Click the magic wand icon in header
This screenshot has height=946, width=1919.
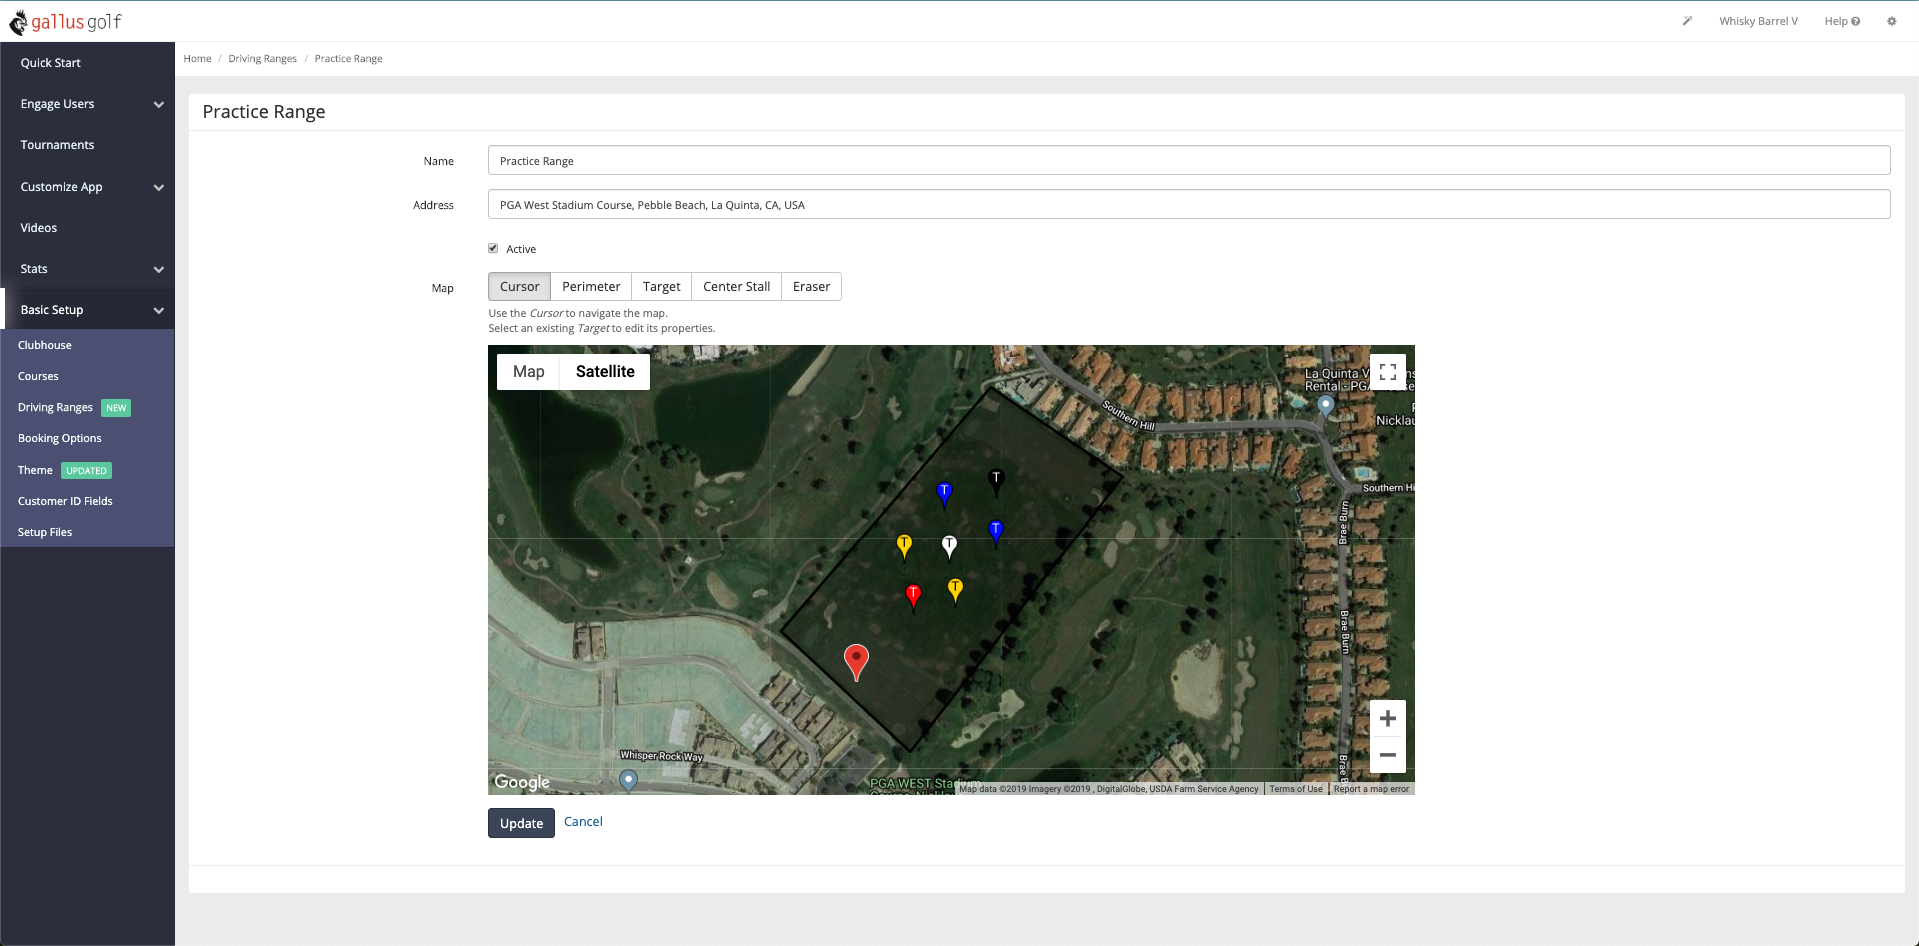1687,21
